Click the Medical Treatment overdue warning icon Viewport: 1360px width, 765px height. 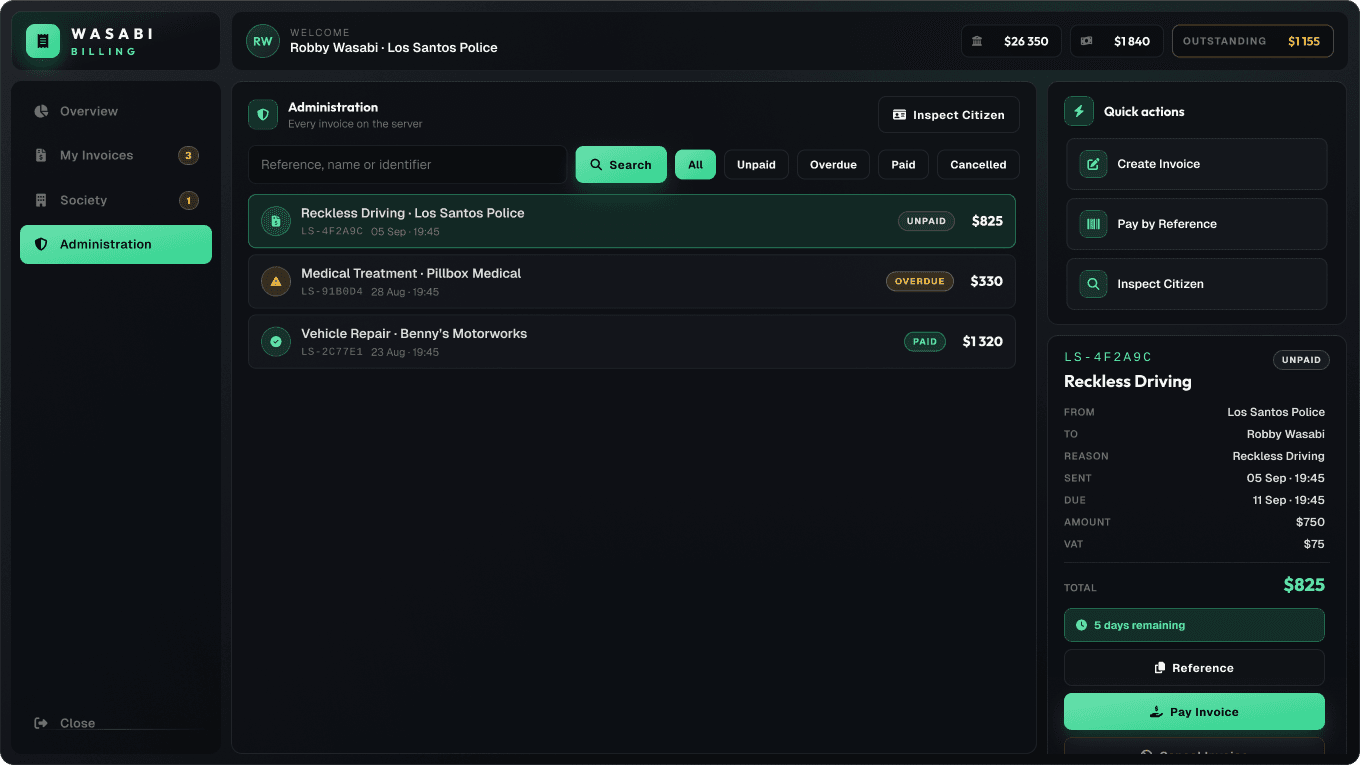276,281
